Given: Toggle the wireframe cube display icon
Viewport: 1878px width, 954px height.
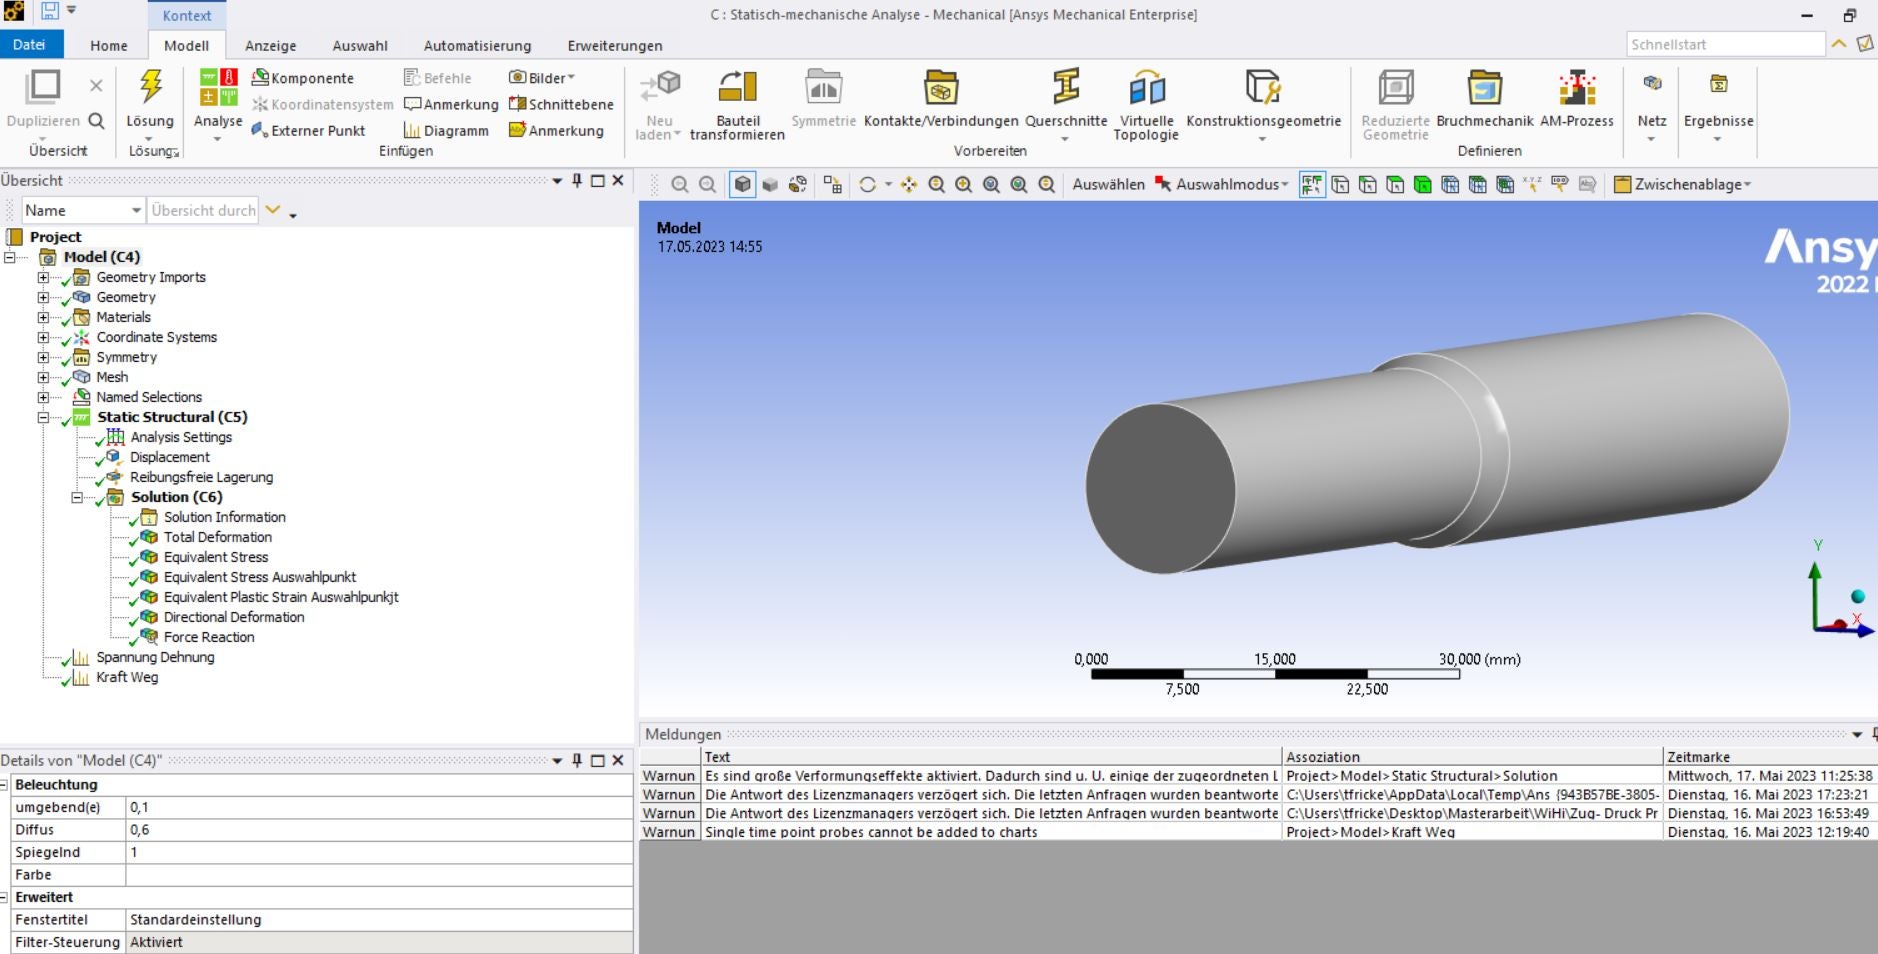Looking at the screenshot, I should pos(770,184).
